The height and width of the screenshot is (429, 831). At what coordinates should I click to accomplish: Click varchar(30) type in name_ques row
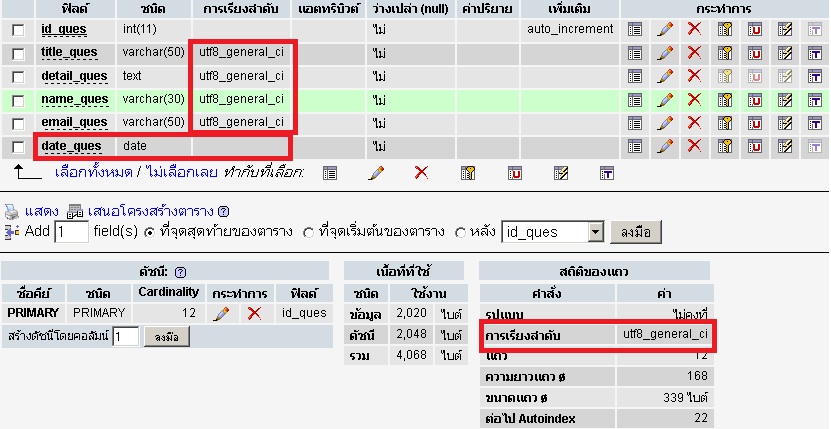coord(153,99)
